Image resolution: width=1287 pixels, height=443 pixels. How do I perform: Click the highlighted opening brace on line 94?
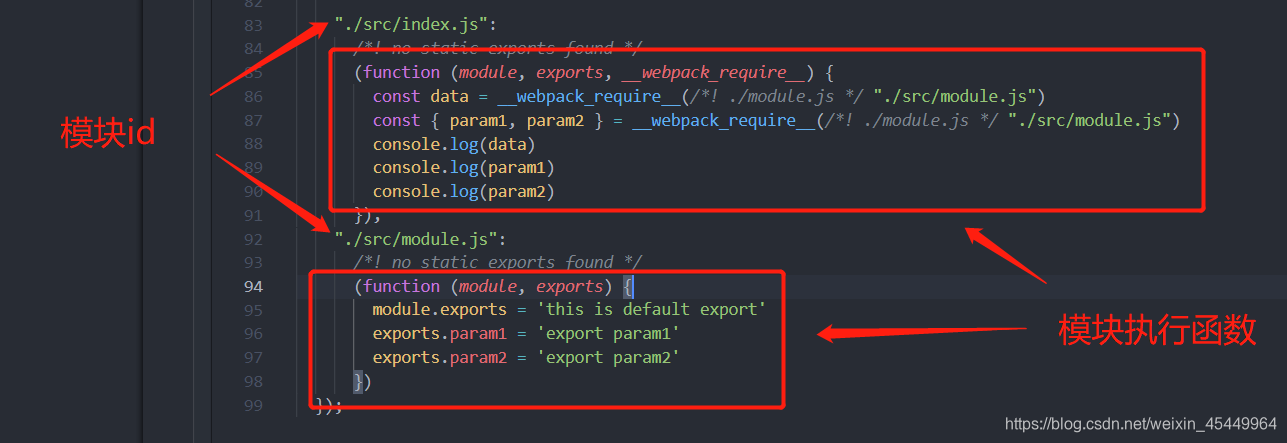[628, 286]
